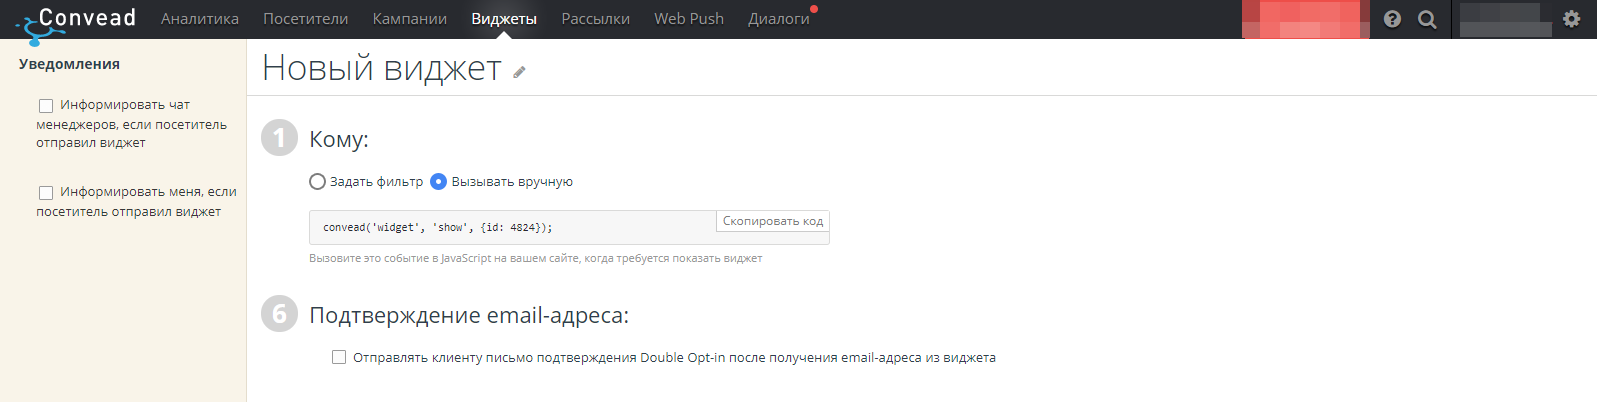Open the Web Push link
This screenshot has height=402, width=1597.
689,19
